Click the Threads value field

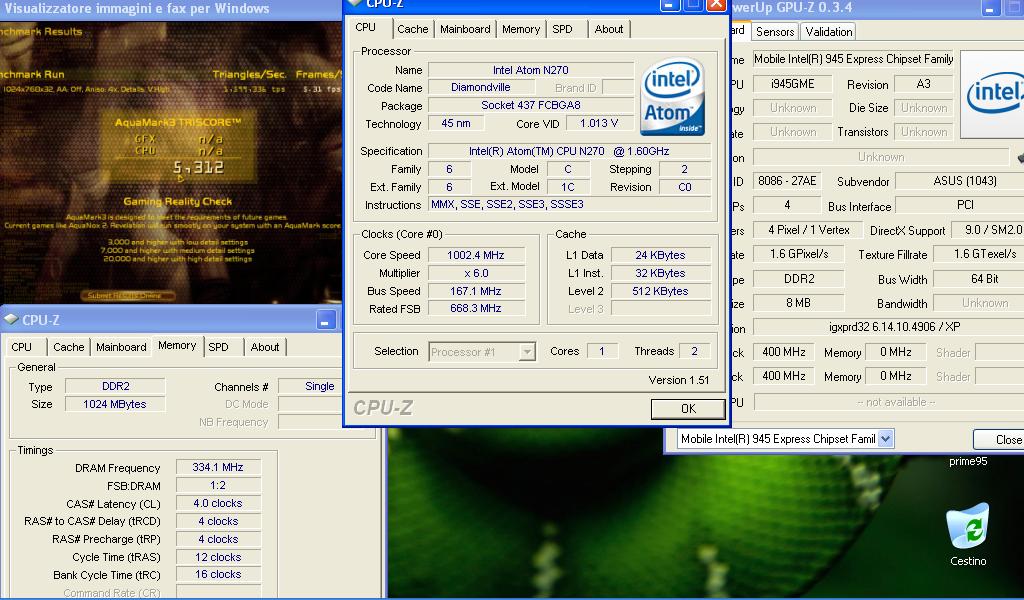pyautogui.click(x=694, y=351)
